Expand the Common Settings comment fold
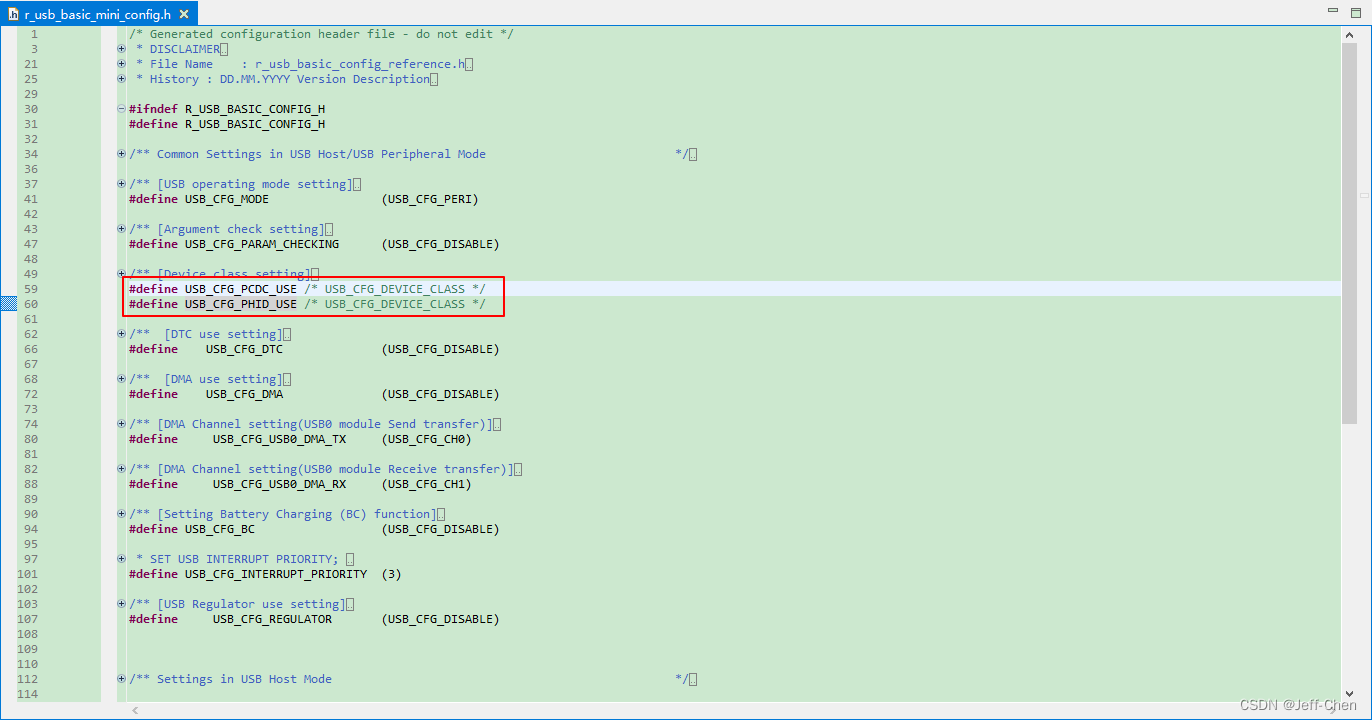 coord(121,154)
